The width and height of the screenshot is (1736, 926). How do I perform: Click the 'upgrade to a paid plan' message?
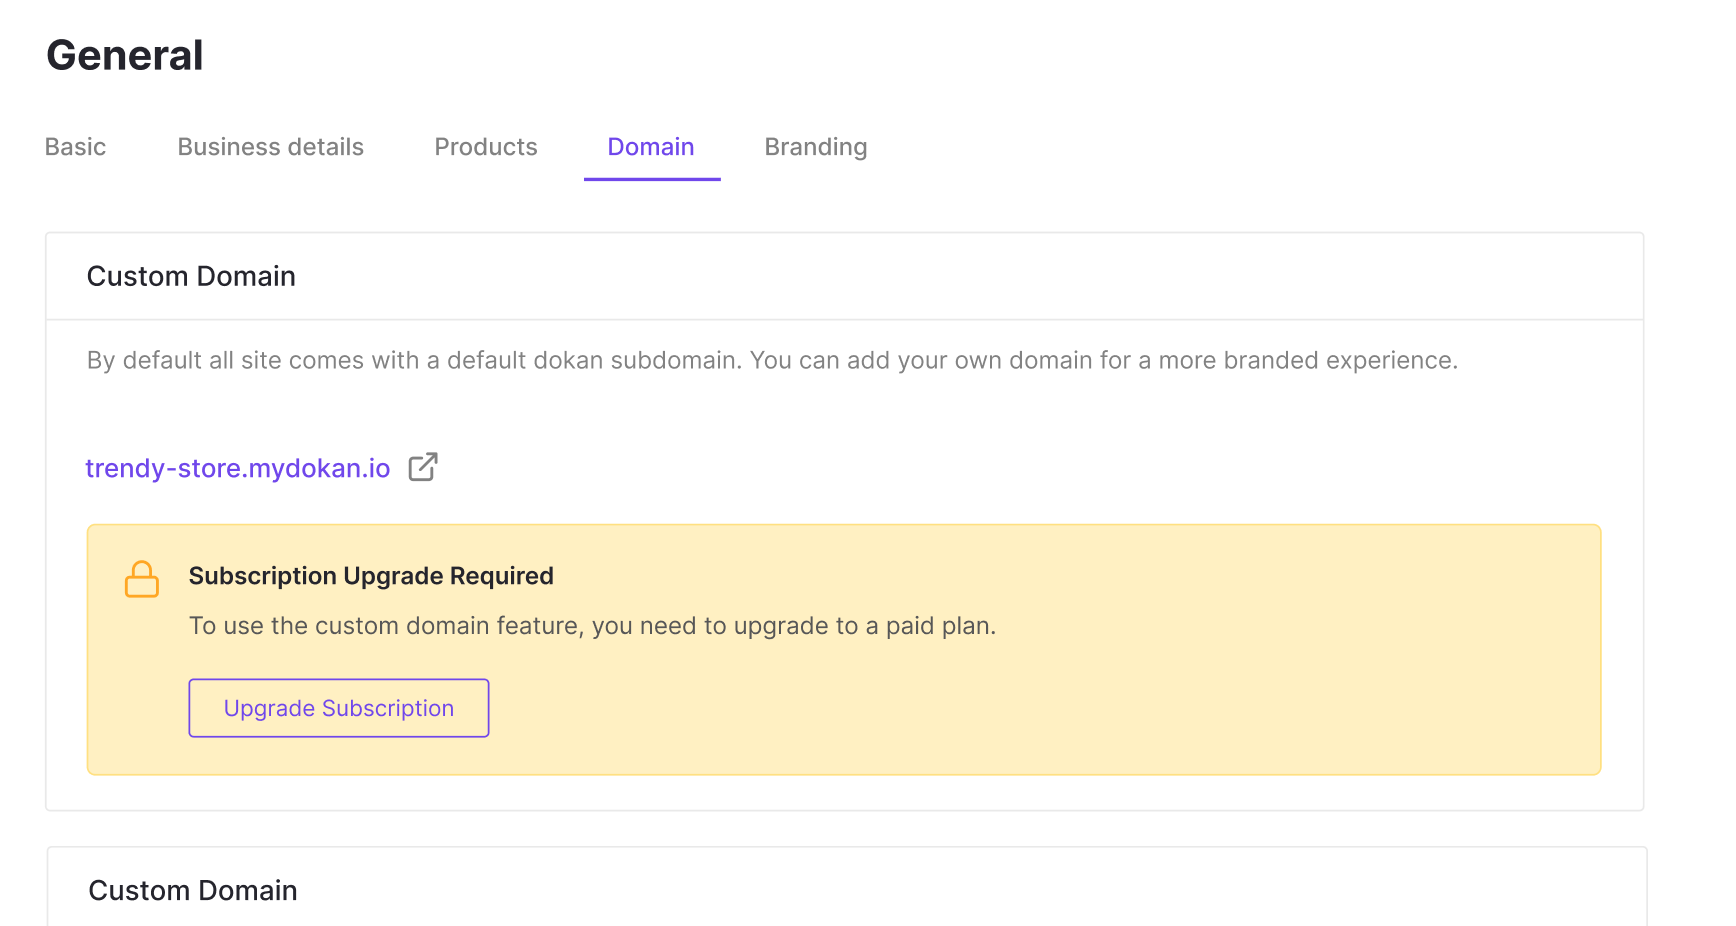point(593,626)
